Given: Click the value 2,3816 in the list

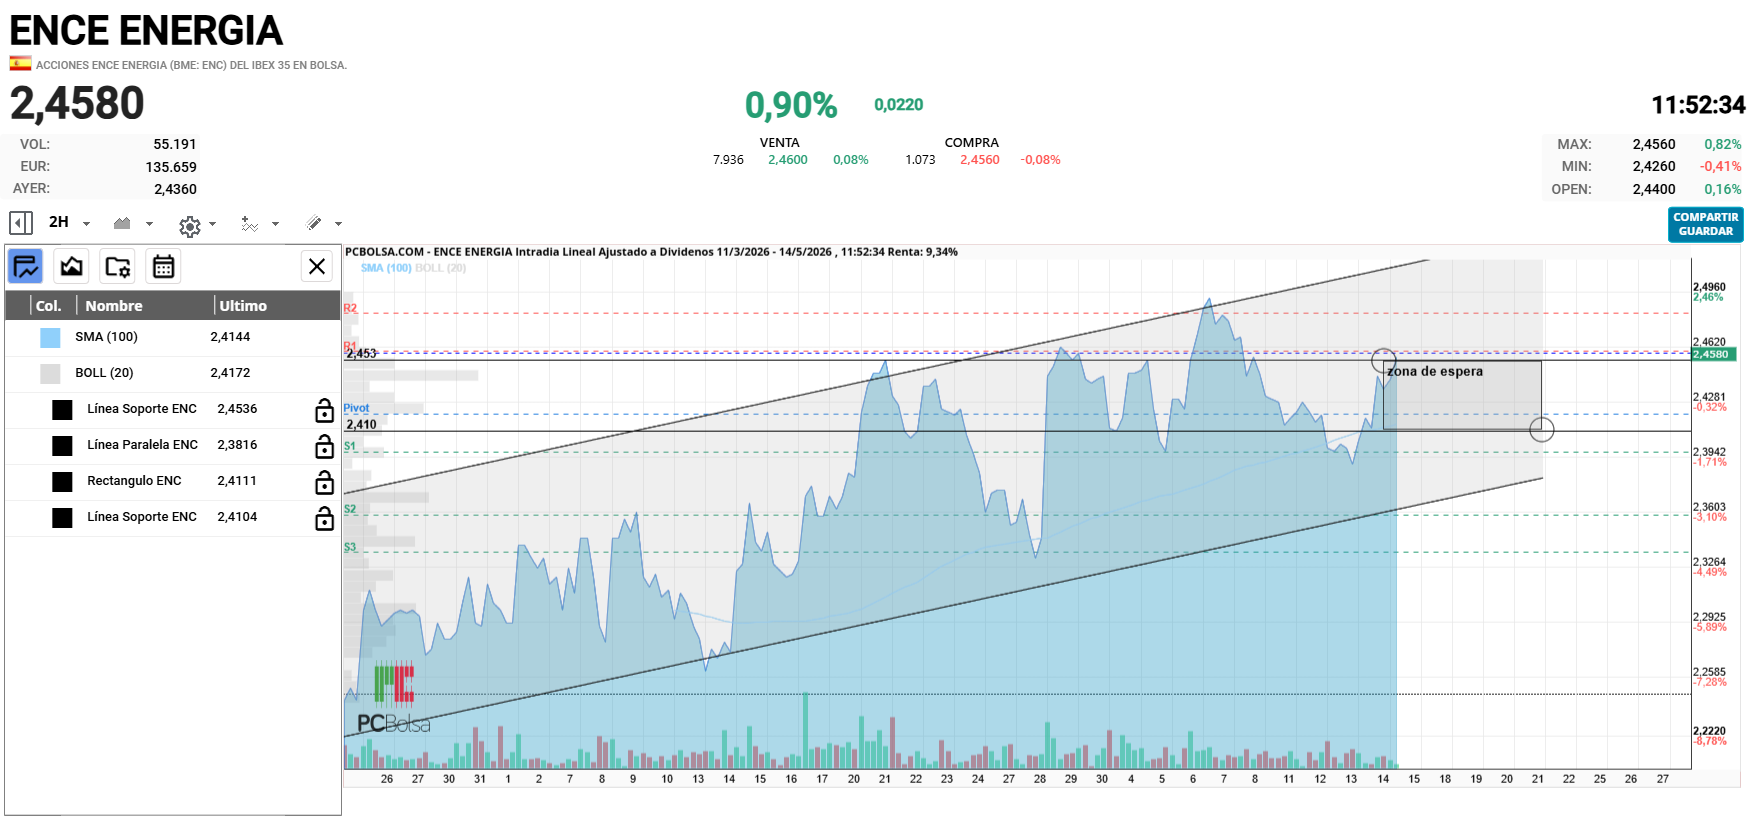Looking at the screenshot, I should click(237, 445).
